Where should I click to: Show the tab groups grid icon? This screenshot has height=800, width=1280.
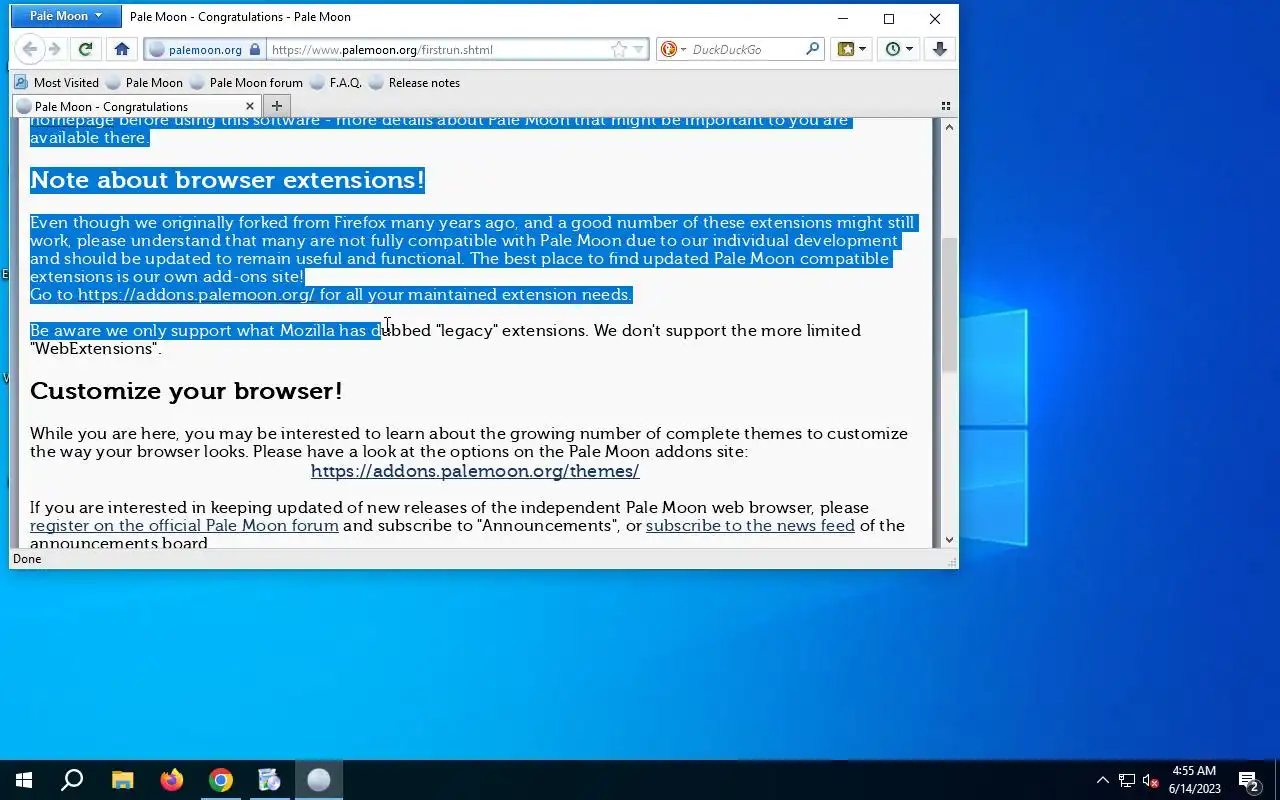point(945,106)
